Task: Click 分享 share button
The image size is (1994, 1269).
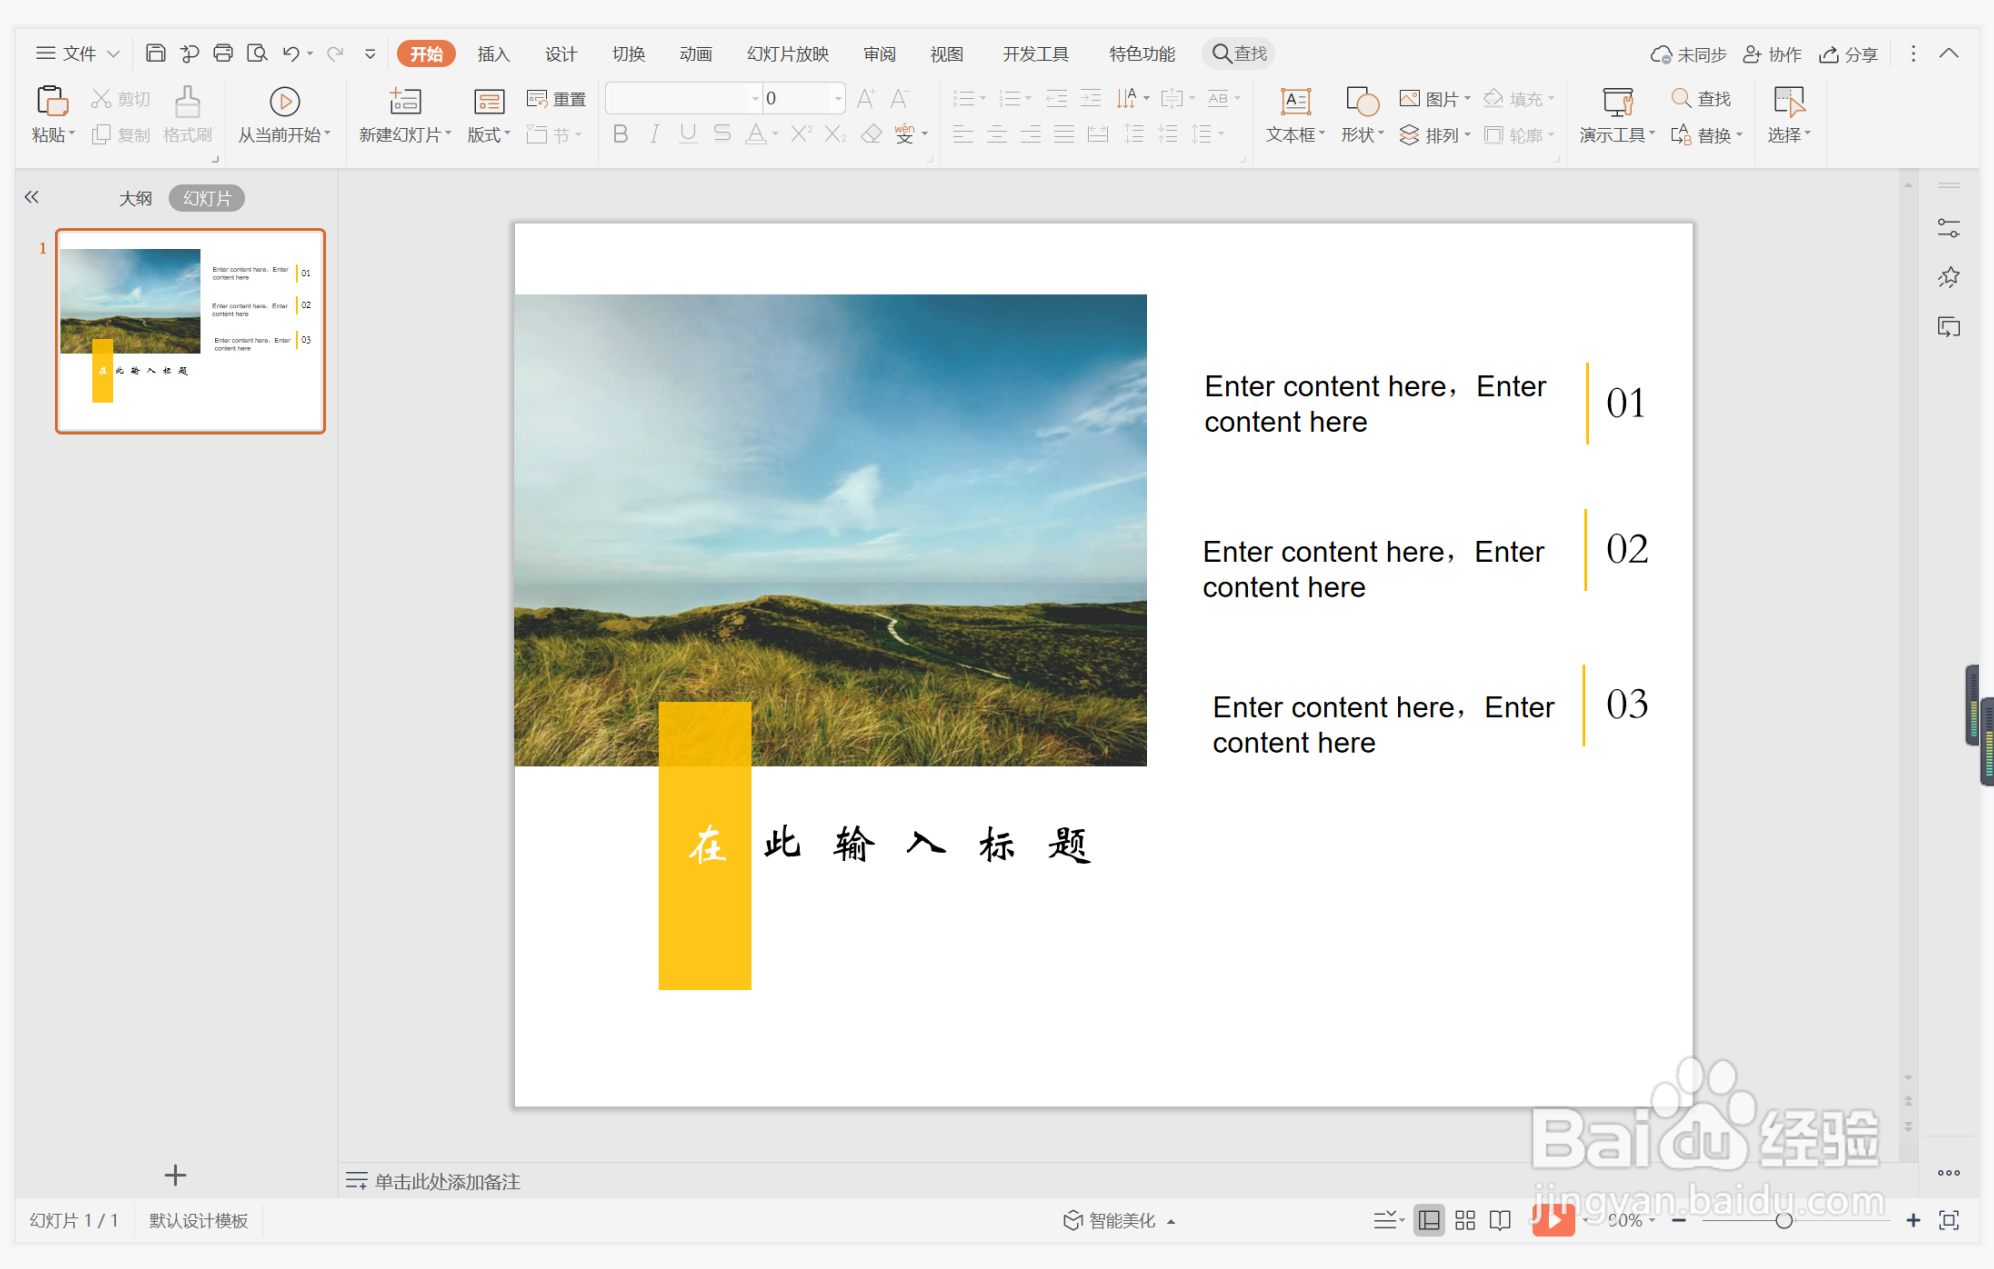Action: 1848,54
